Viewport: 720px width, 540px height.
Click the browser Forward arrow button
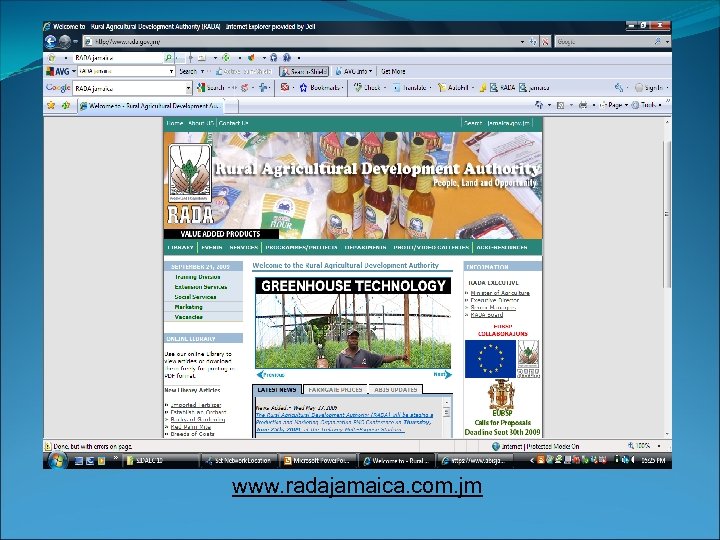tap(65, 42)
